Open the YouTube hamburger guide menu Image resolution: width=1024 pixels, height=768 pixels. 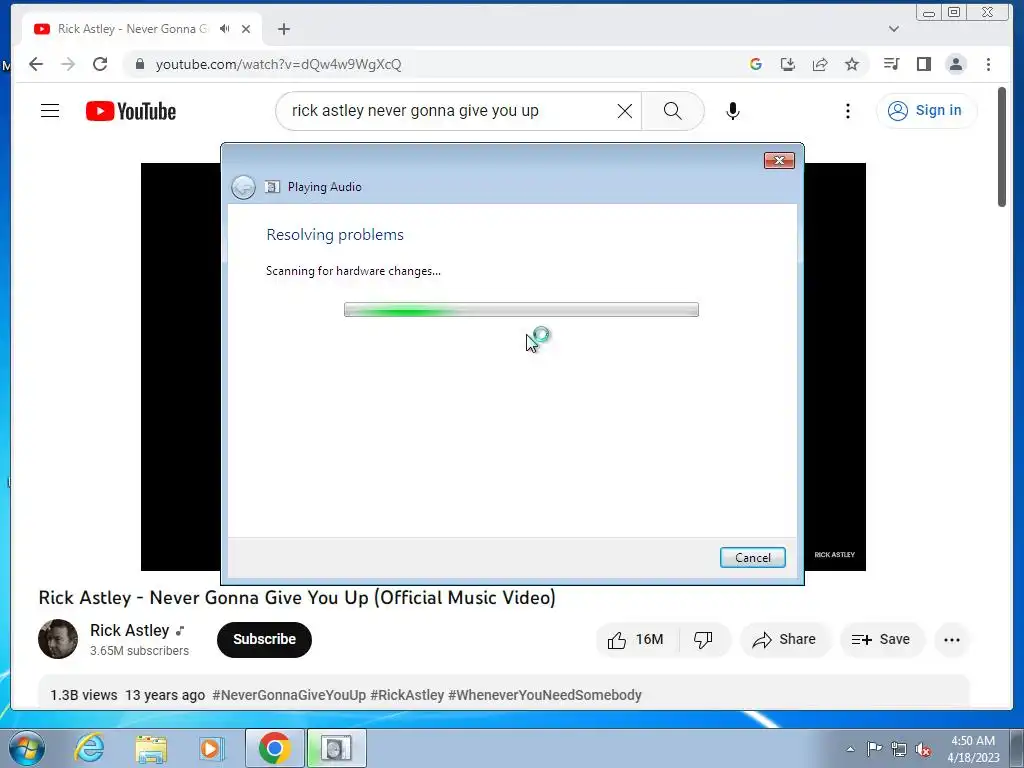pyautogui.click(x=50, y=111)
